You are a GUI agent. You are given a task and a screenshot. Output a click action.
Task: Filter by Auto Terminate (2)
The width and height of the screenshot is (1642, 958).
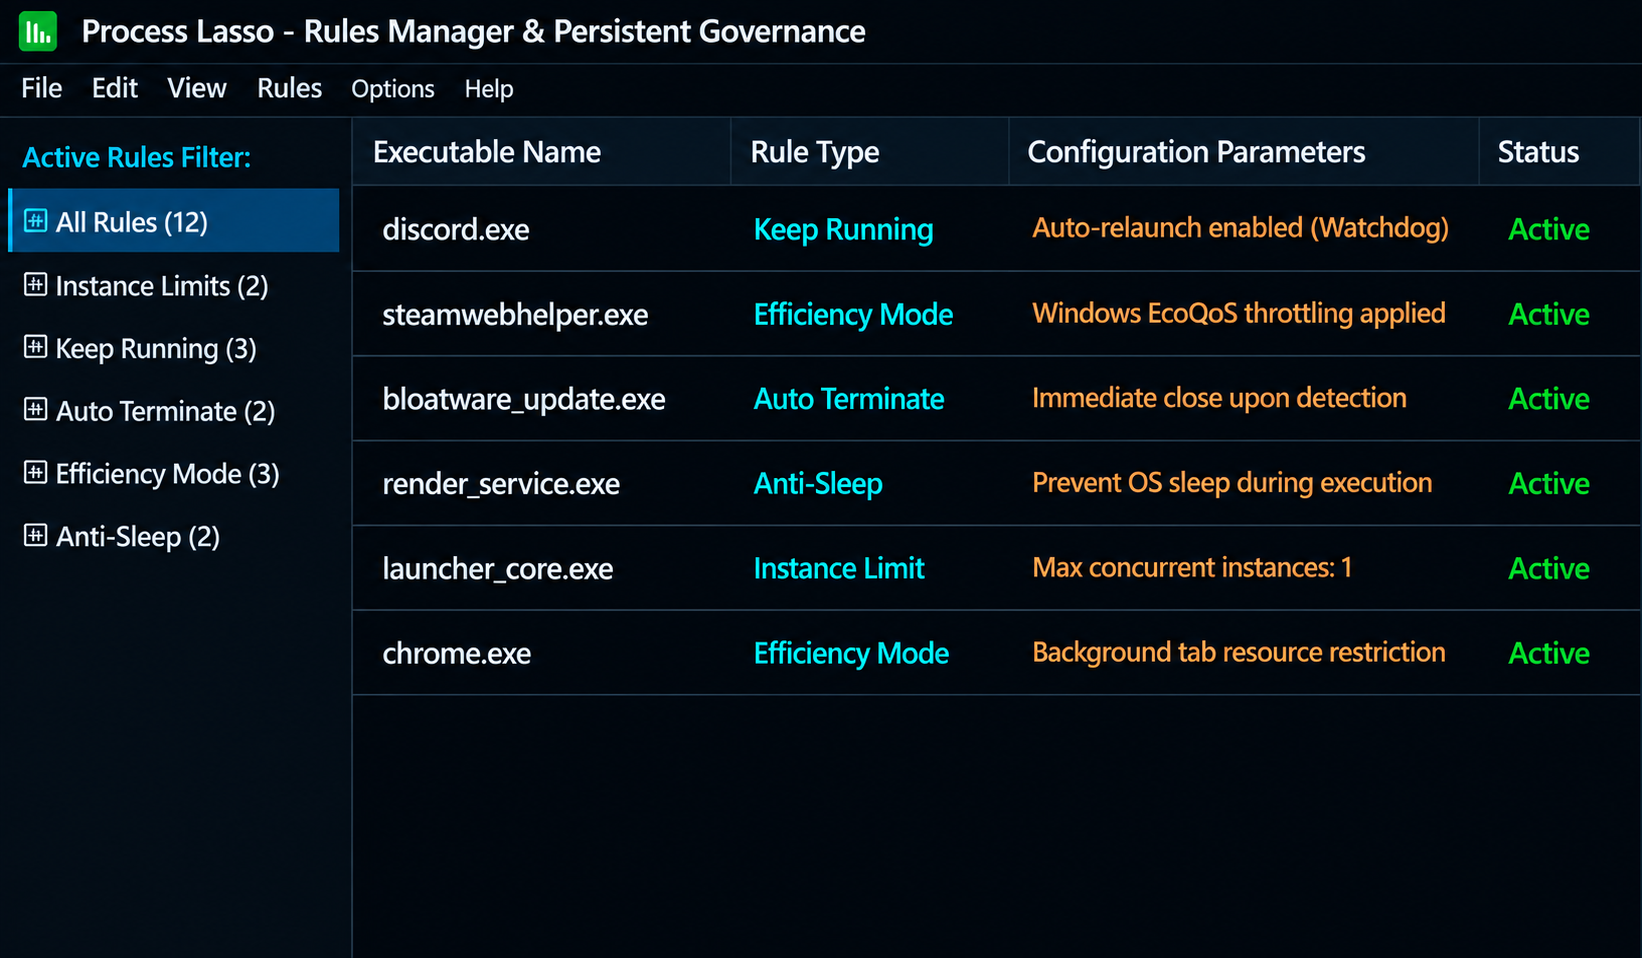coord(165,411)
